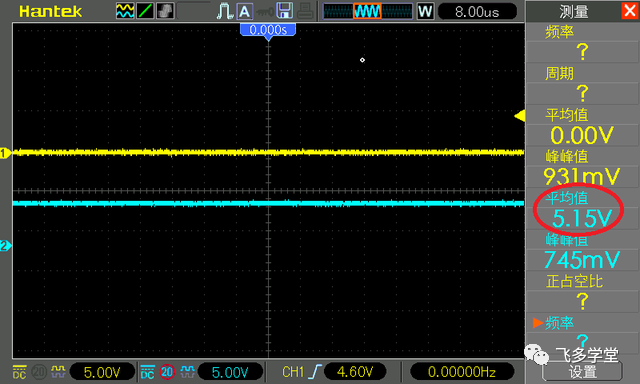Click the 0.00000Hz frequency counter readout
The image size is (640, 384).
(x=462, y=372)
